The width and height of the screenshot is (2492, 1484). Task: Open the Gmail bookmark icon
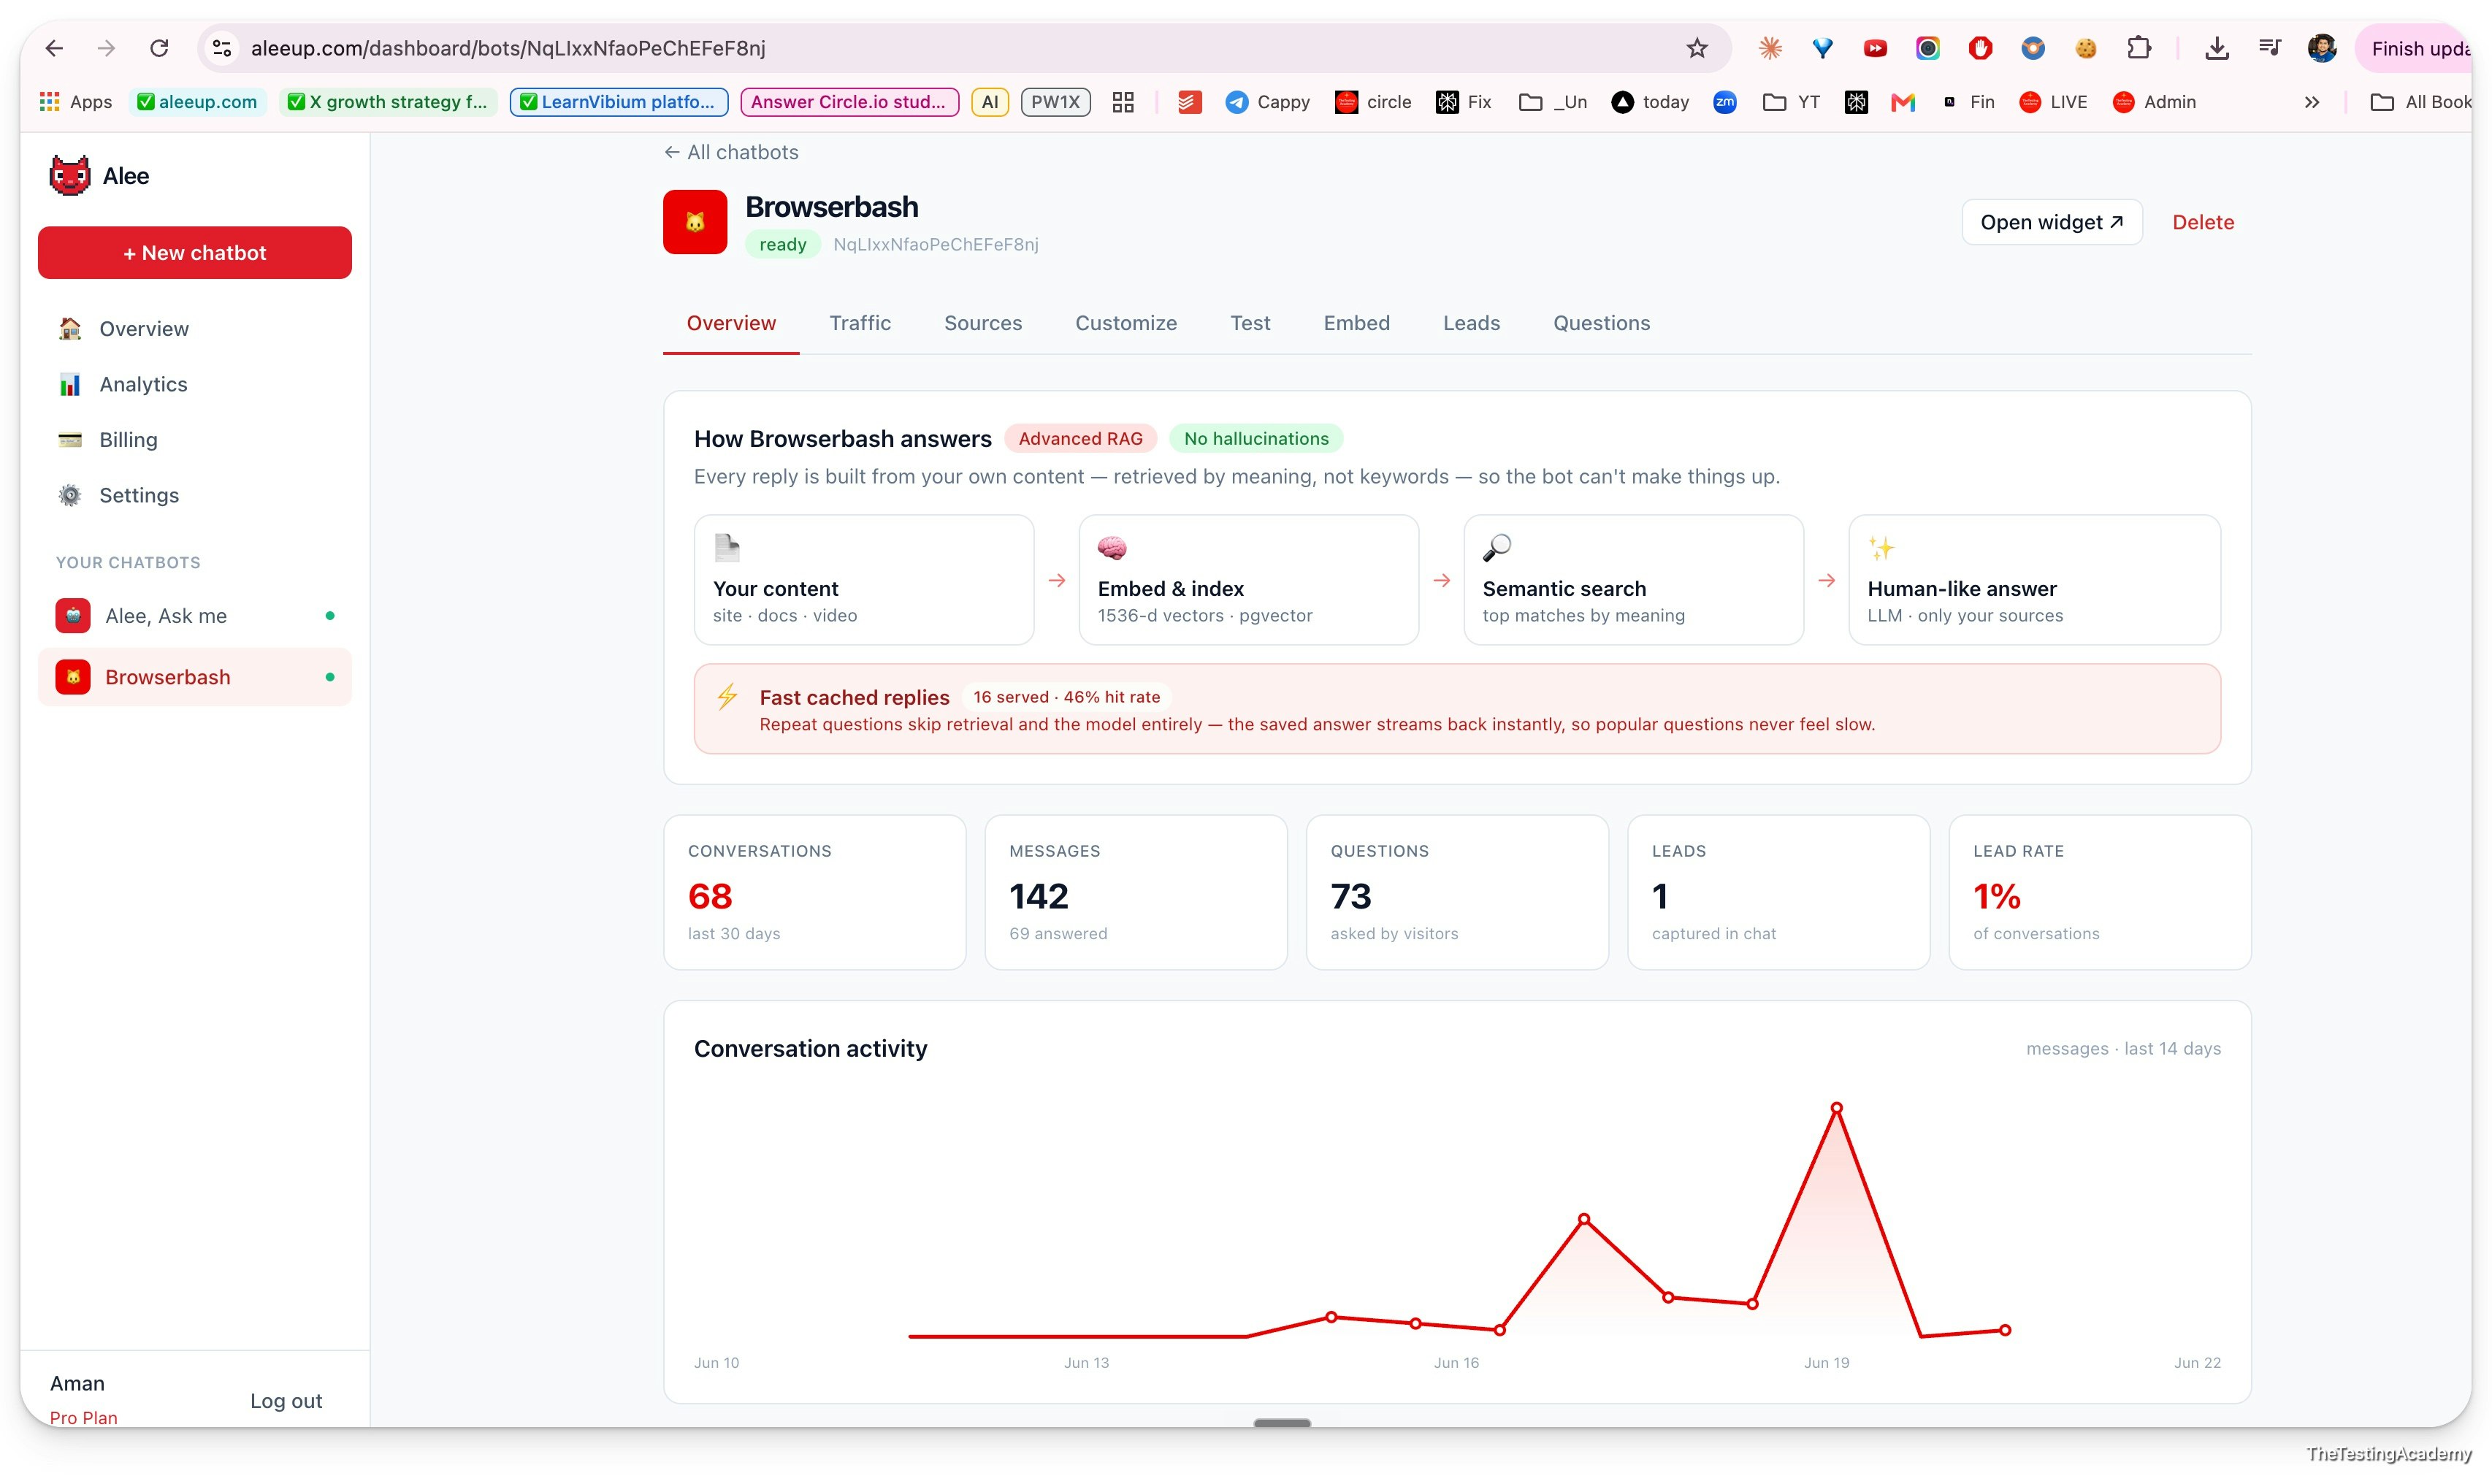(x=1903, y=102)
